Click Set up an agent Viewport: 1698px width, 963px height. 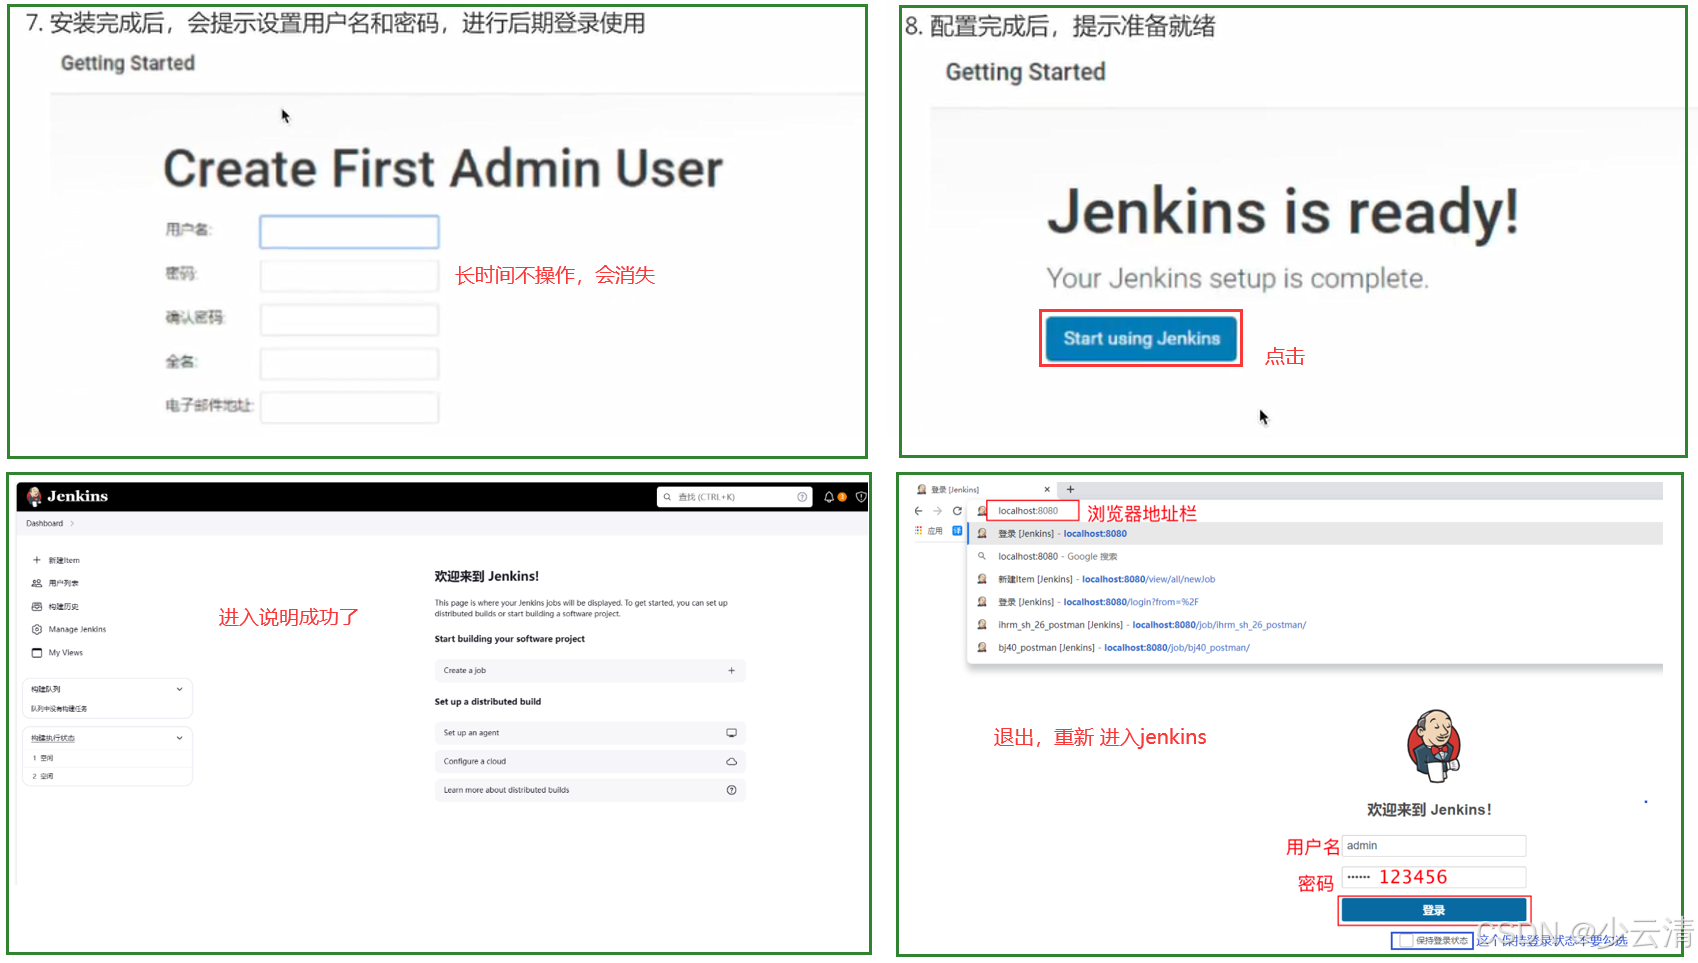point(590,733)
